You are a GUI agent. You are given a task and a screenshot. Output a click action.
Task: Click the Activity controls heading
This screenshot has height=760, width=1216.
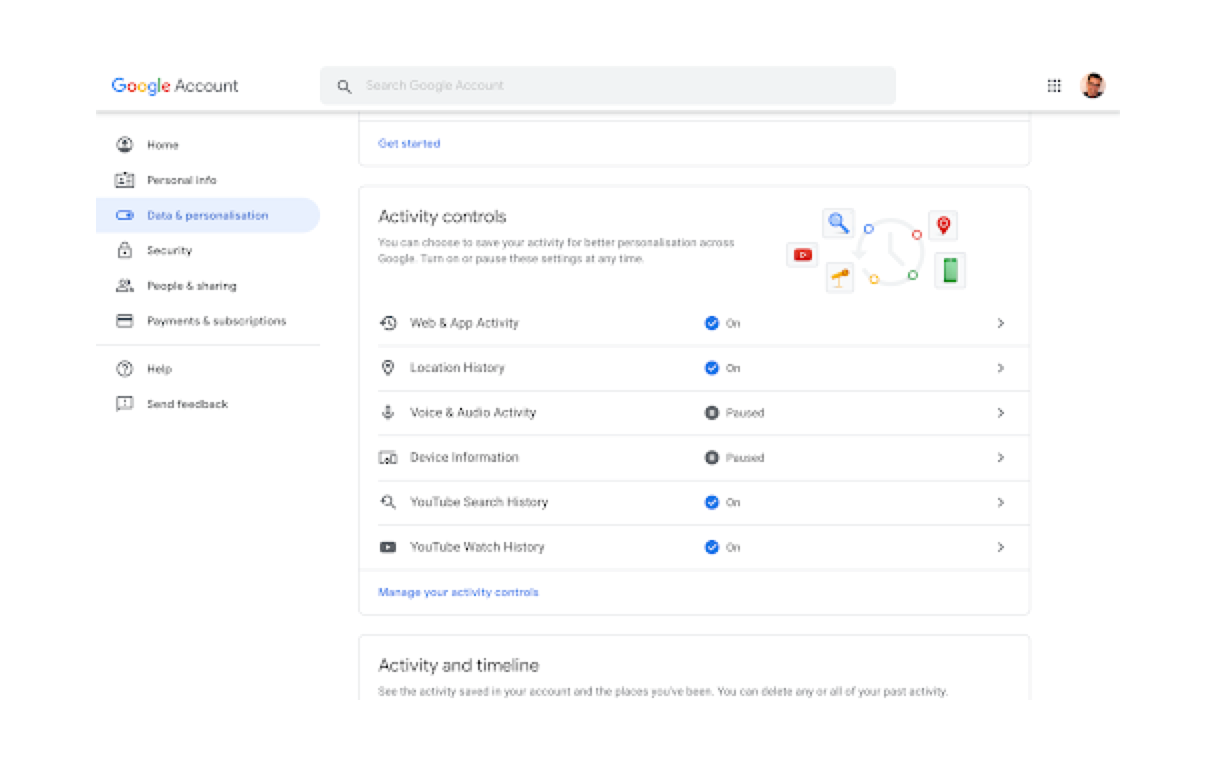click(x=442, y=216)
